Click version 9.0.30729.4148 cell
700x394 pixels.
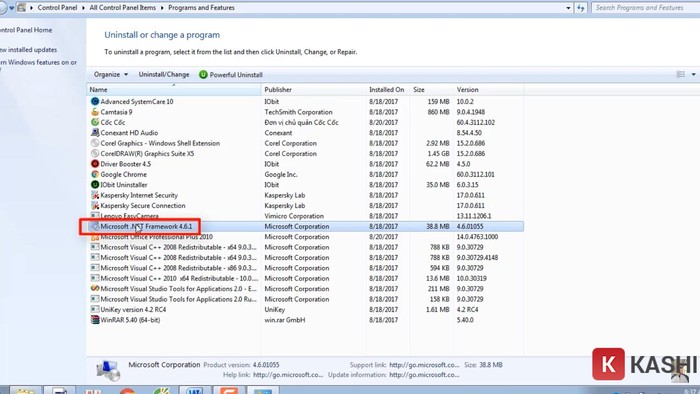pyautogui.click(x=477, y=257)
